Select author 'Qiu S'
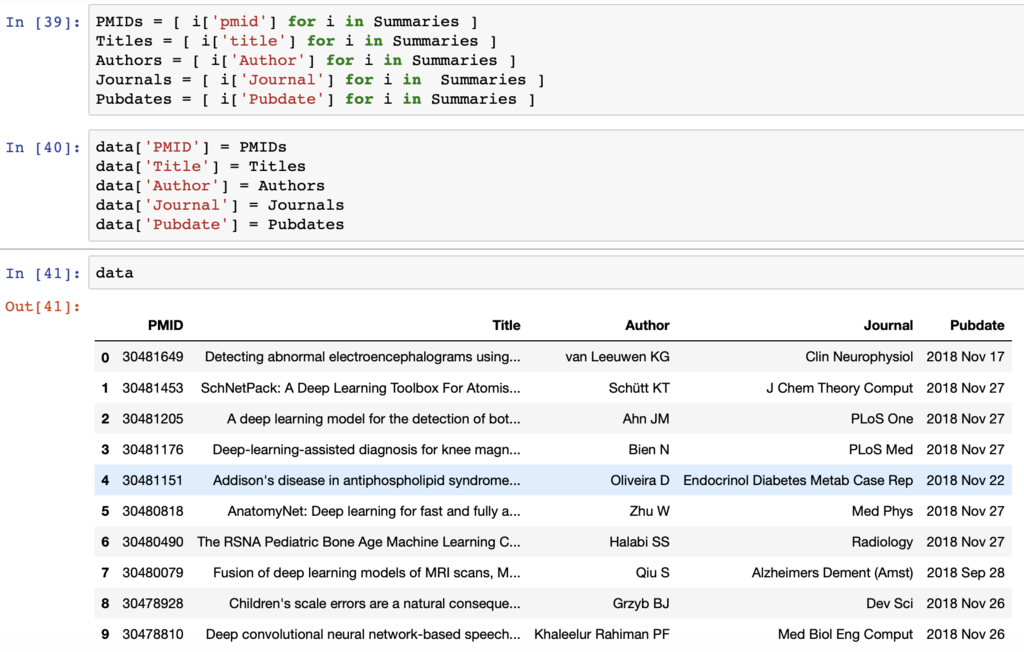 coord(652,572)
